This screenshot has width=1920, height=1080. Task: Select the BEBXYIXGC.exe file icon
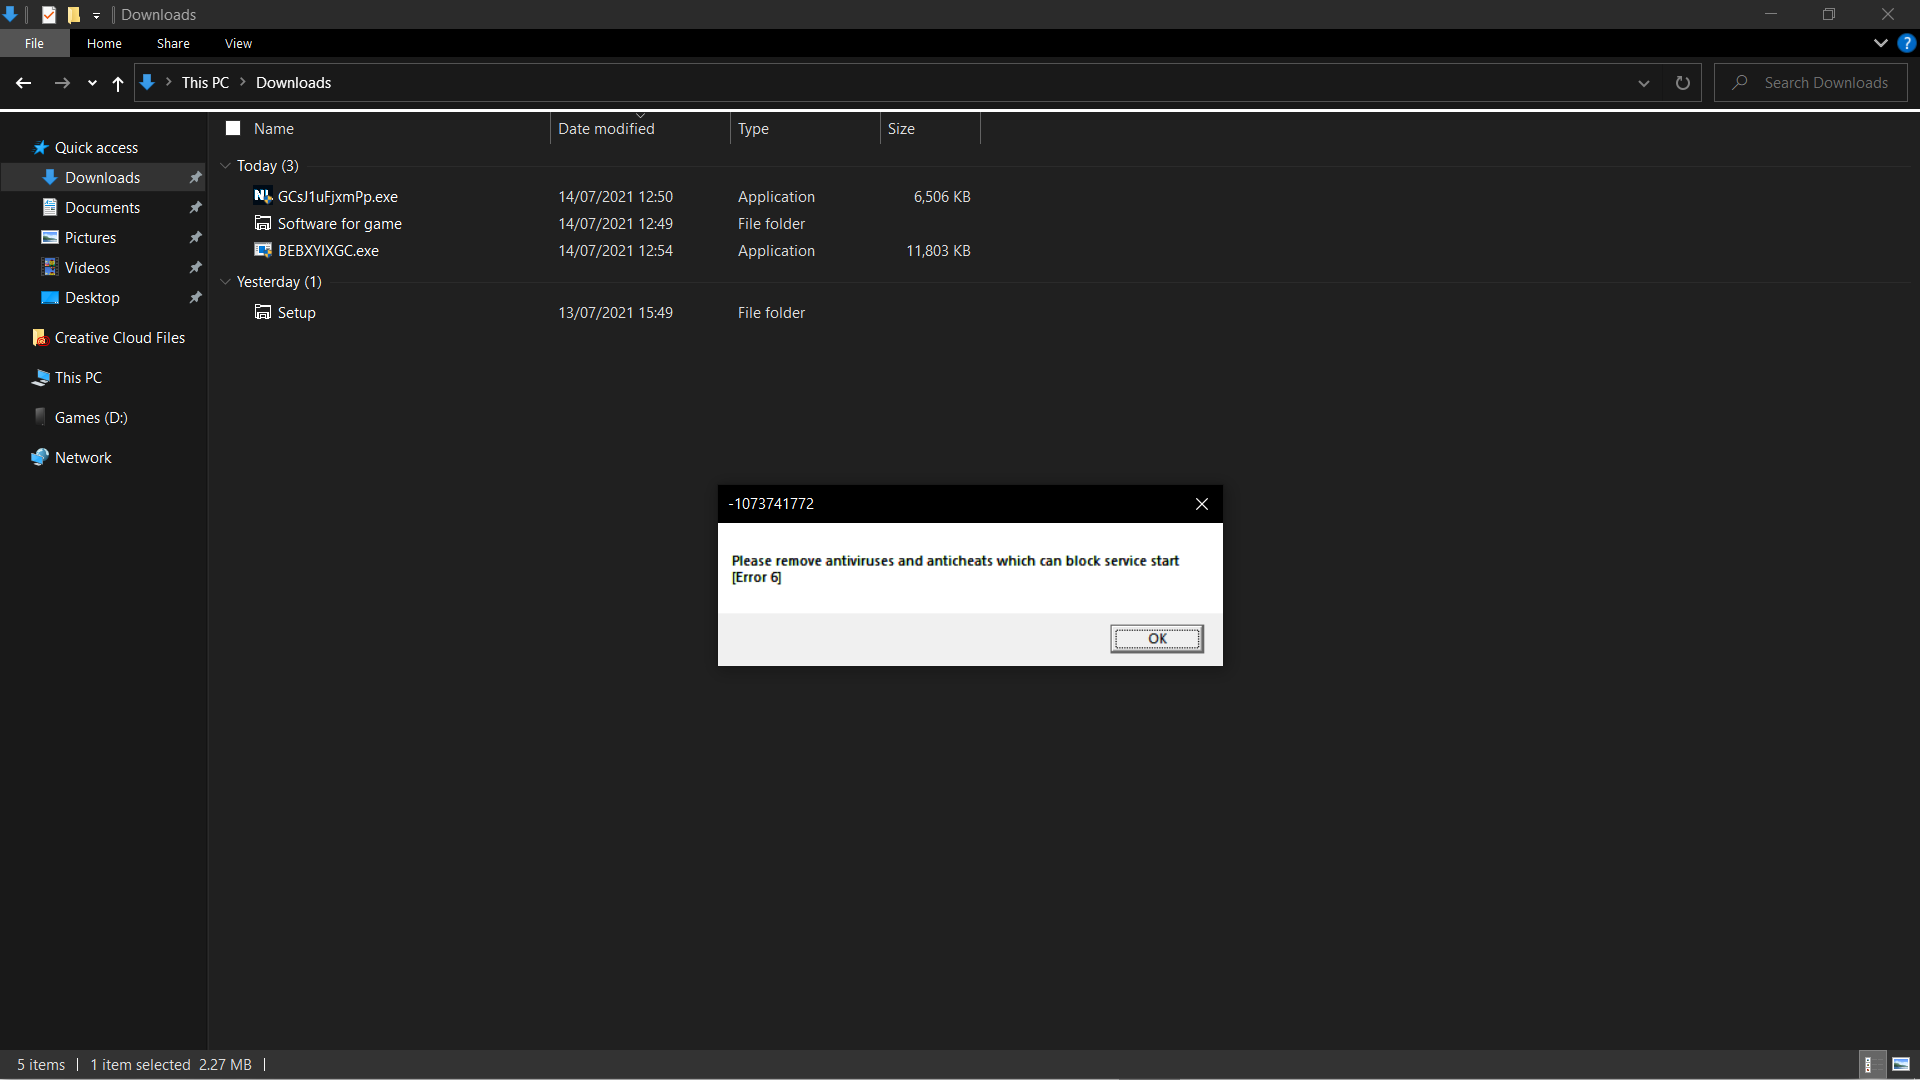263,250
